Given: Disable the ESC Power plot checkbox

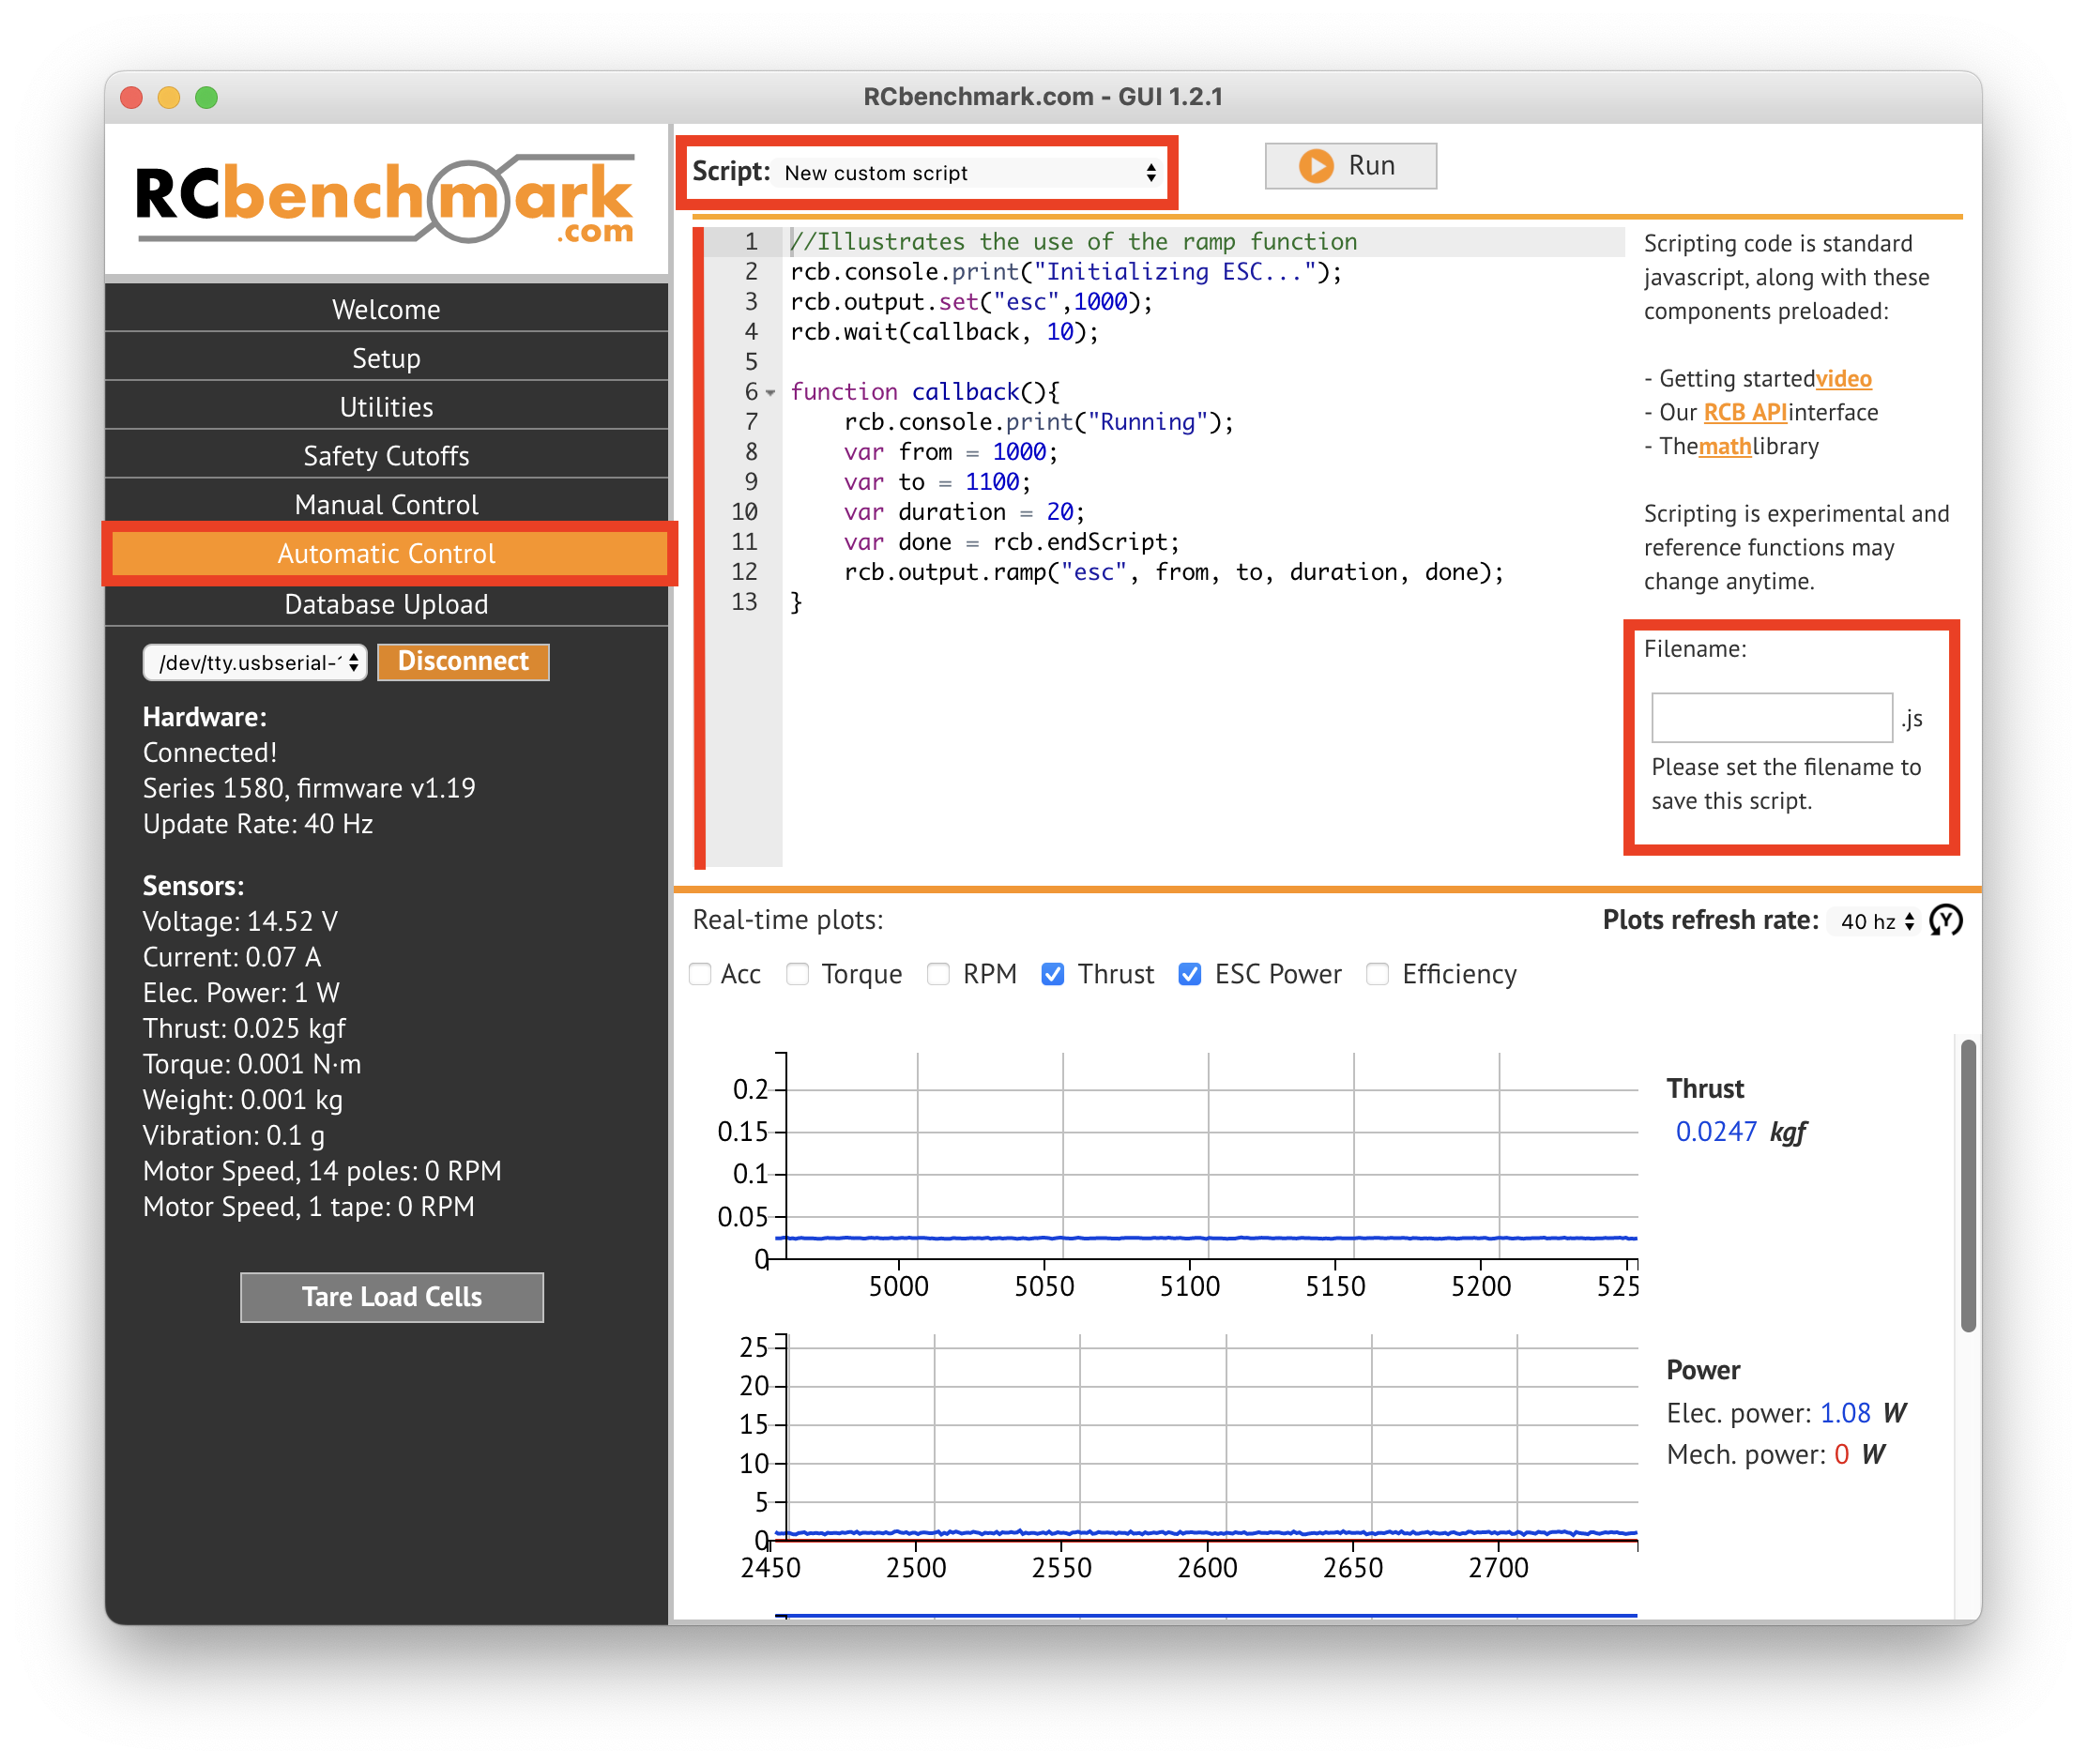Looking at the screenshot, I should pyautogui.click(x=1189, y=974).
